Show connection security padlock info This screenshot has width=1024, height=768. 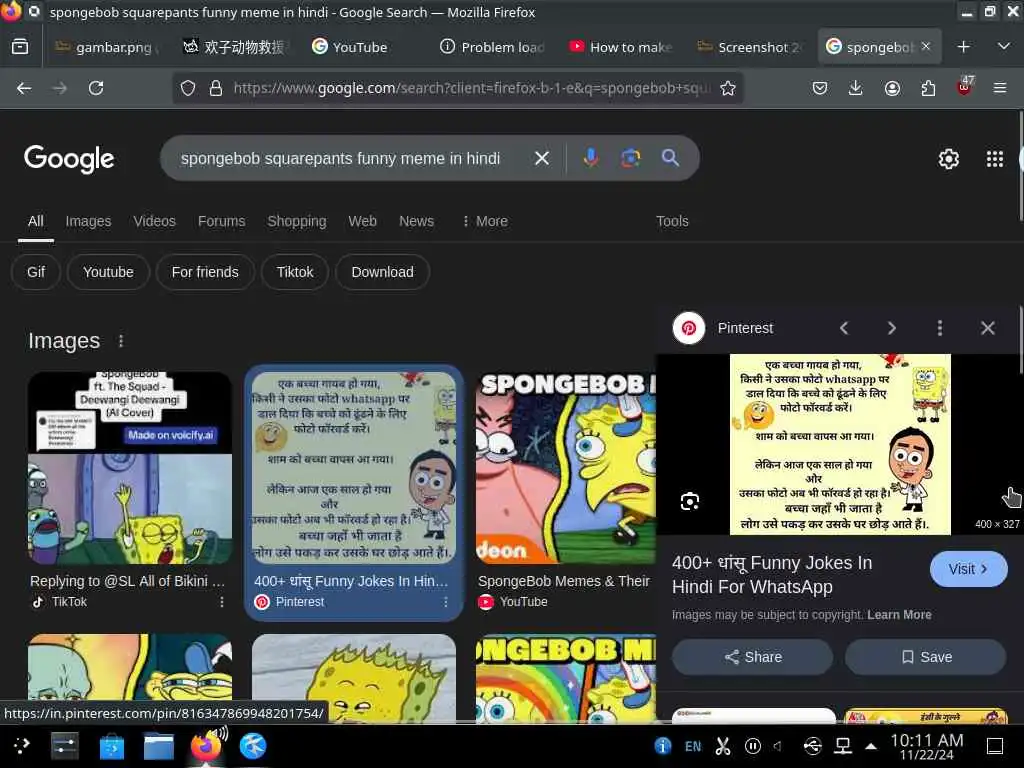click(216, 88)
